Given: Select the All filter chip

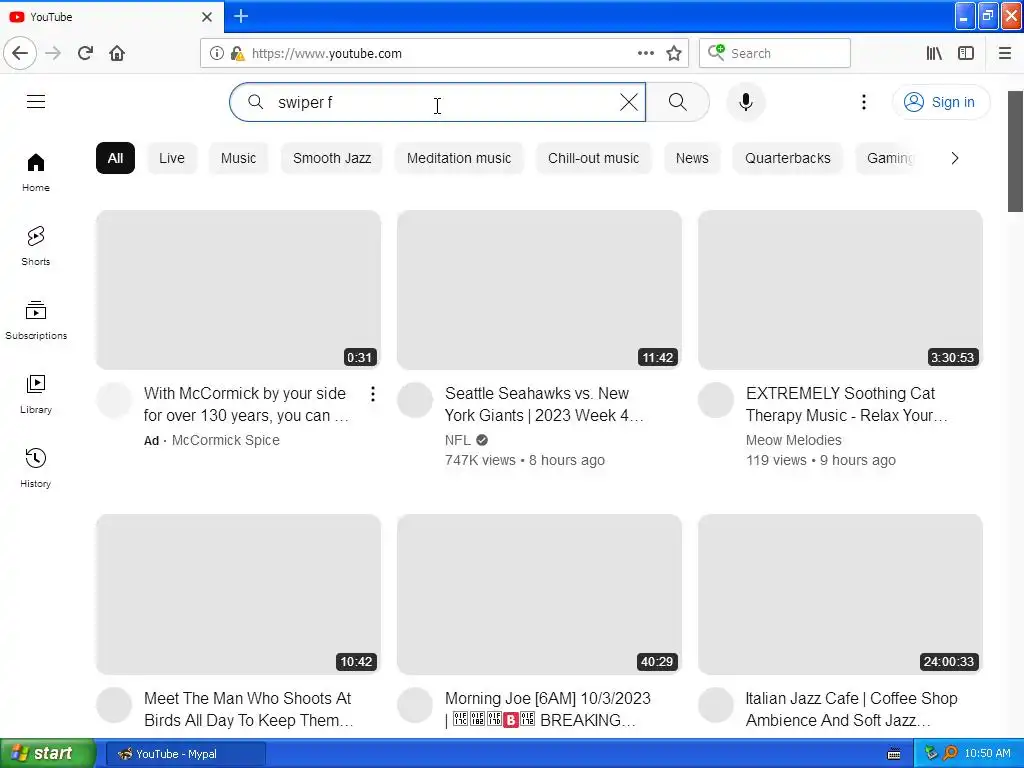Looking at the screenshot, I should click(115, 158).
